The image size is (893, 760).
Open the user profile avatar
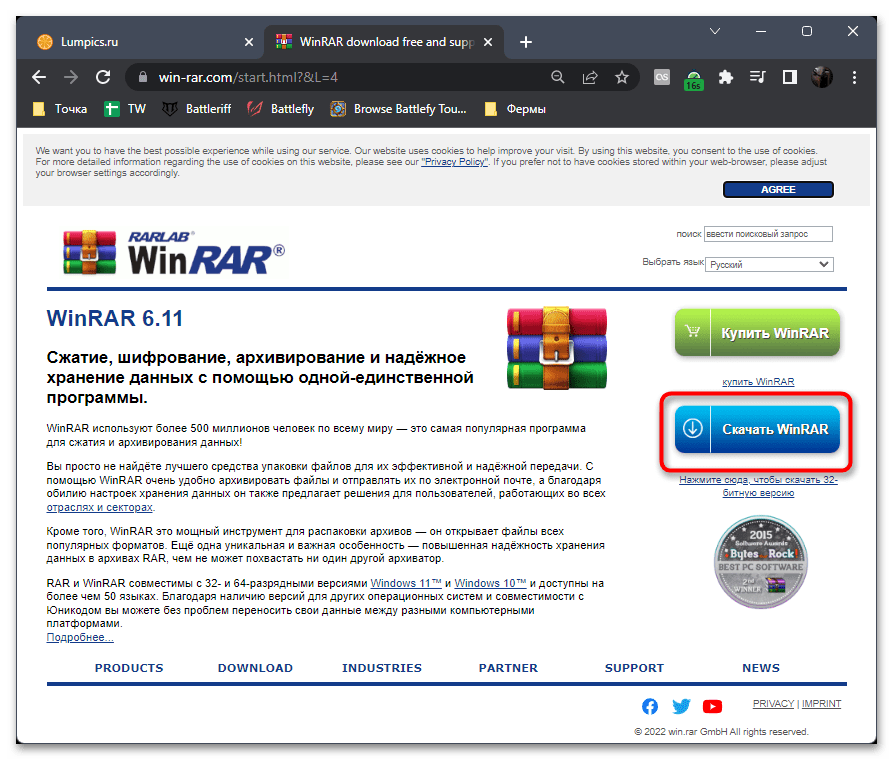(x=822, y=77)
